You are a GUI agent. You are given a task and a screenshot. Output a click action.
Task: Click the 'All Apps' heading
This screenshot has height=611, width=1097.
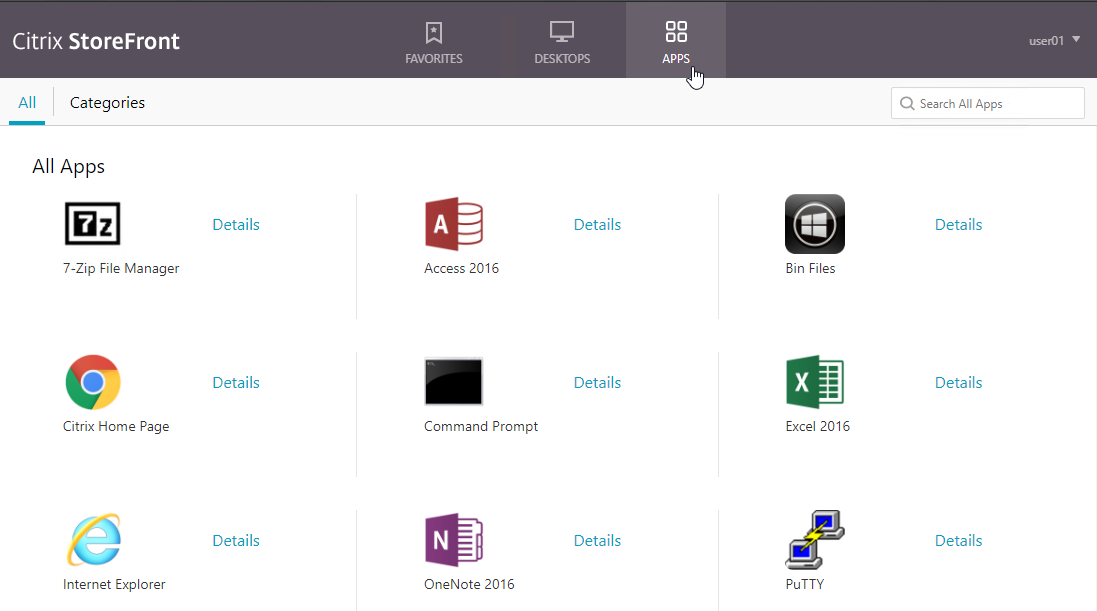tap(69, 167)
